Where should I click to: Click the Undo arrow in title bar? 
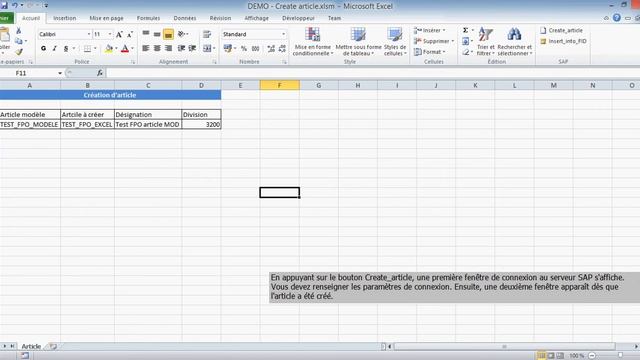point(15,5)
